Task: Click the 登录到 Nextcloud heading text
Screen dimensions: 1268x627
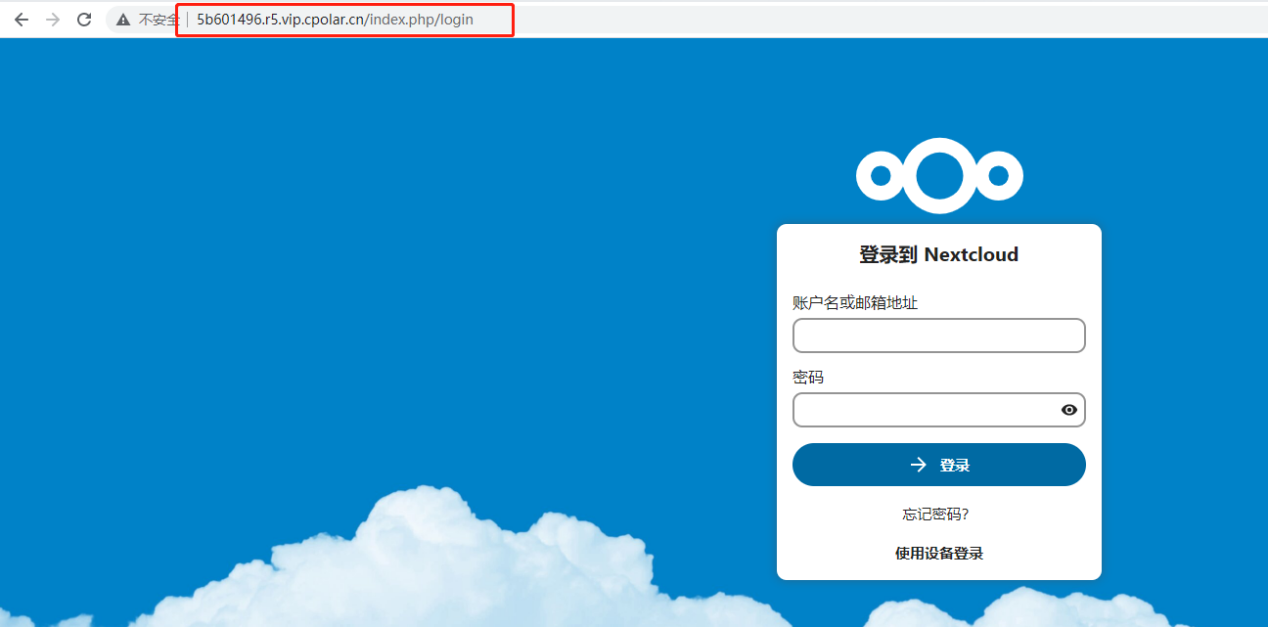Action: pyautogui.click(x=939, y=254)
